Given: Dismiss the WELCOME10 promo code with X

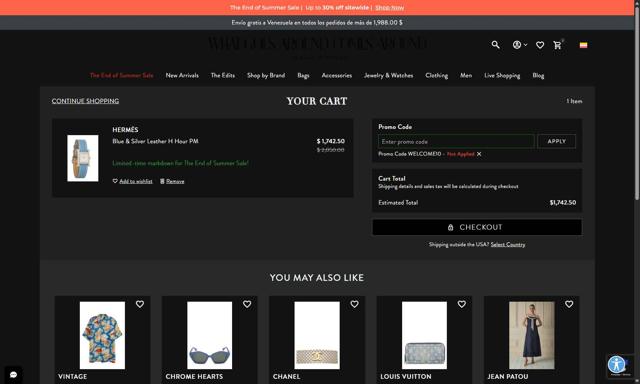Looking at the screenshot, I should [479, 154].
